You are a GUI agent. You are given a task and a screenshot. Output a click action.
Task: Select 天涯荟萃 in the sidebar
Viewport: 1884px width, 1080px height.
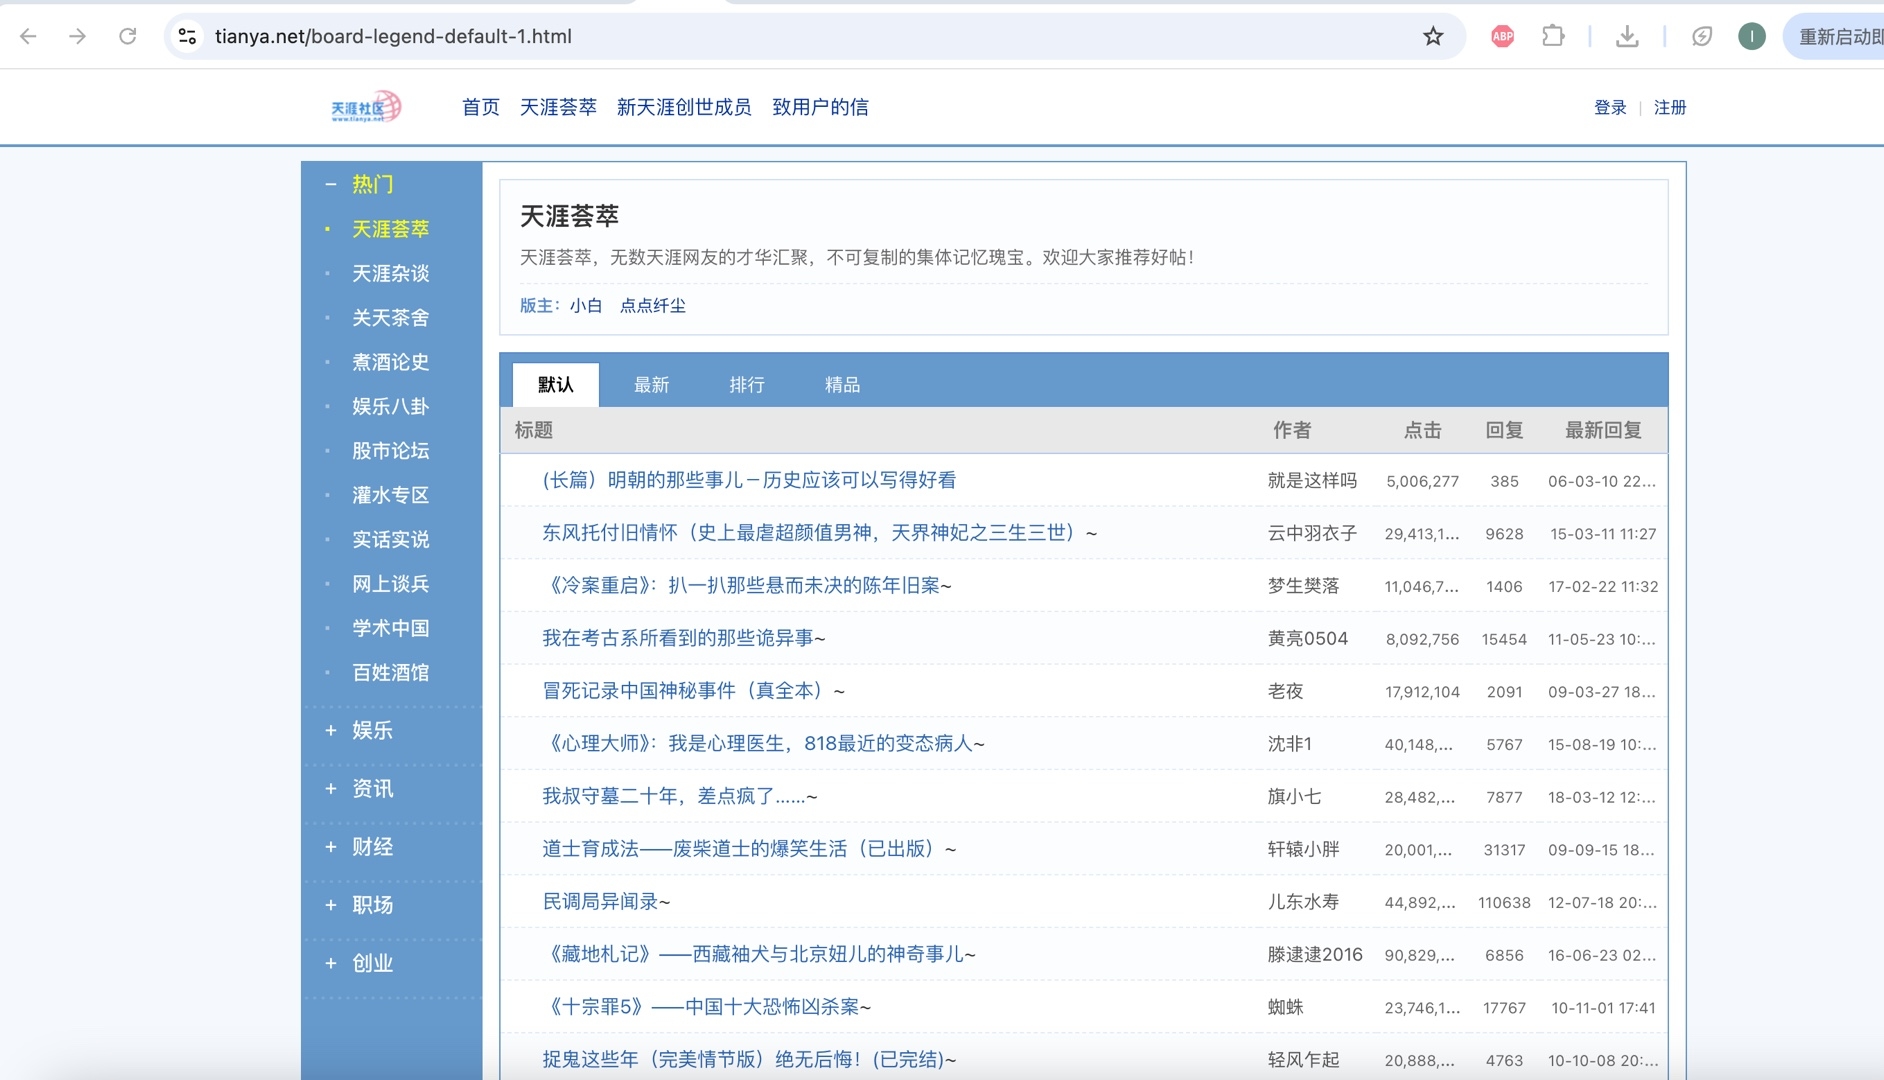(x=390, y=229)
